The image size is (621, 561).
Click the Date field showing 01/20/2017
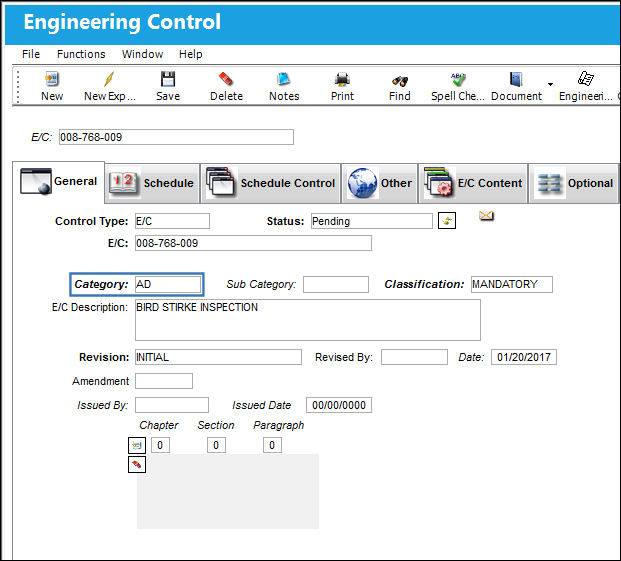click(524, 357)
